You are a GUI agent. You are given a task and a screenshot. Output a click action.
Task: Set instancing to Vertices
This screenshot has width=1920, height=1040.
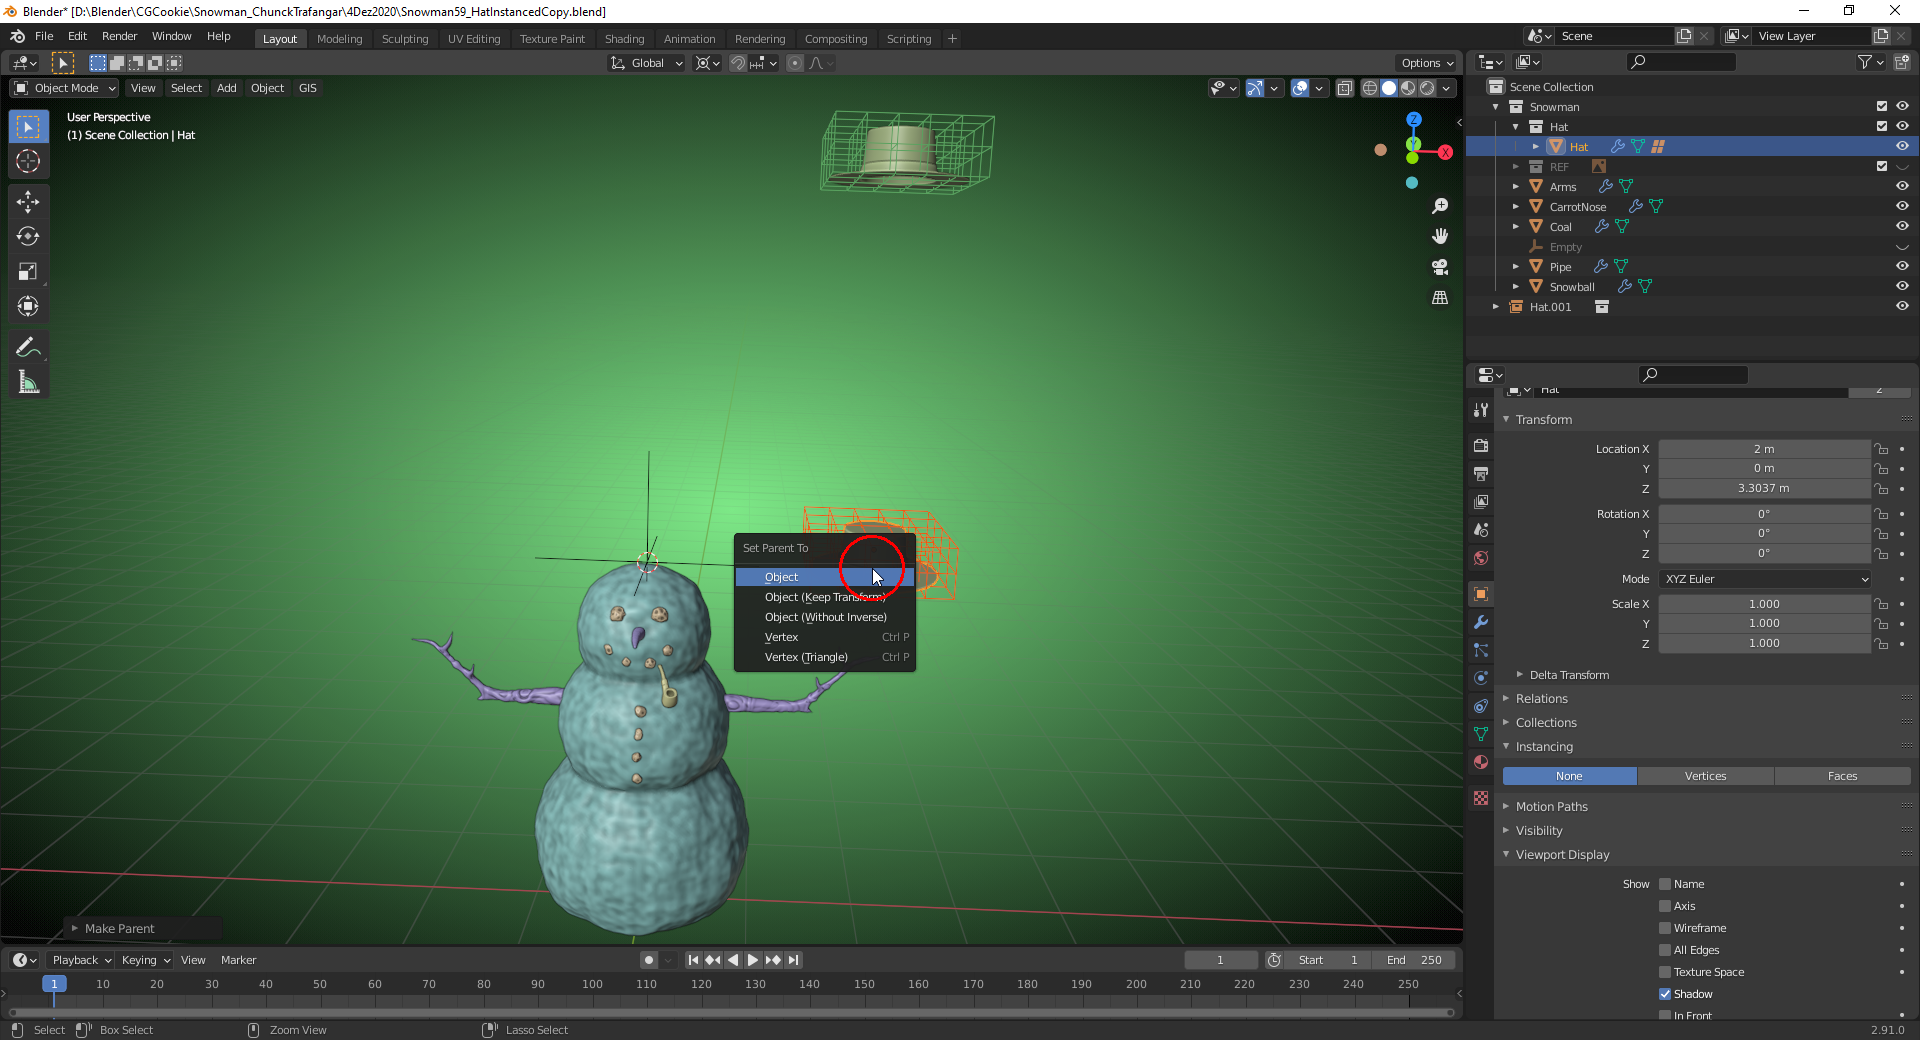1705,776
